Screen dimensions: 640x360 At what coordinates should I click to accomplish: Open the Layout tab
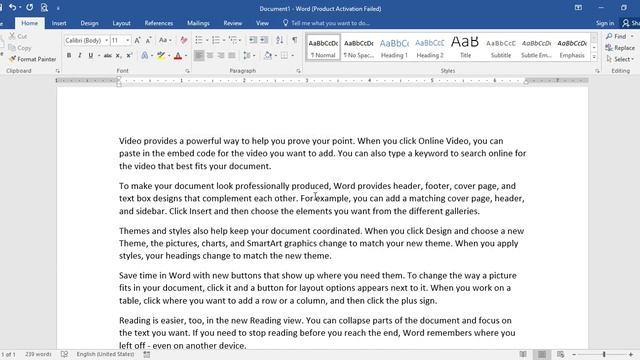(x=121, y=23)
